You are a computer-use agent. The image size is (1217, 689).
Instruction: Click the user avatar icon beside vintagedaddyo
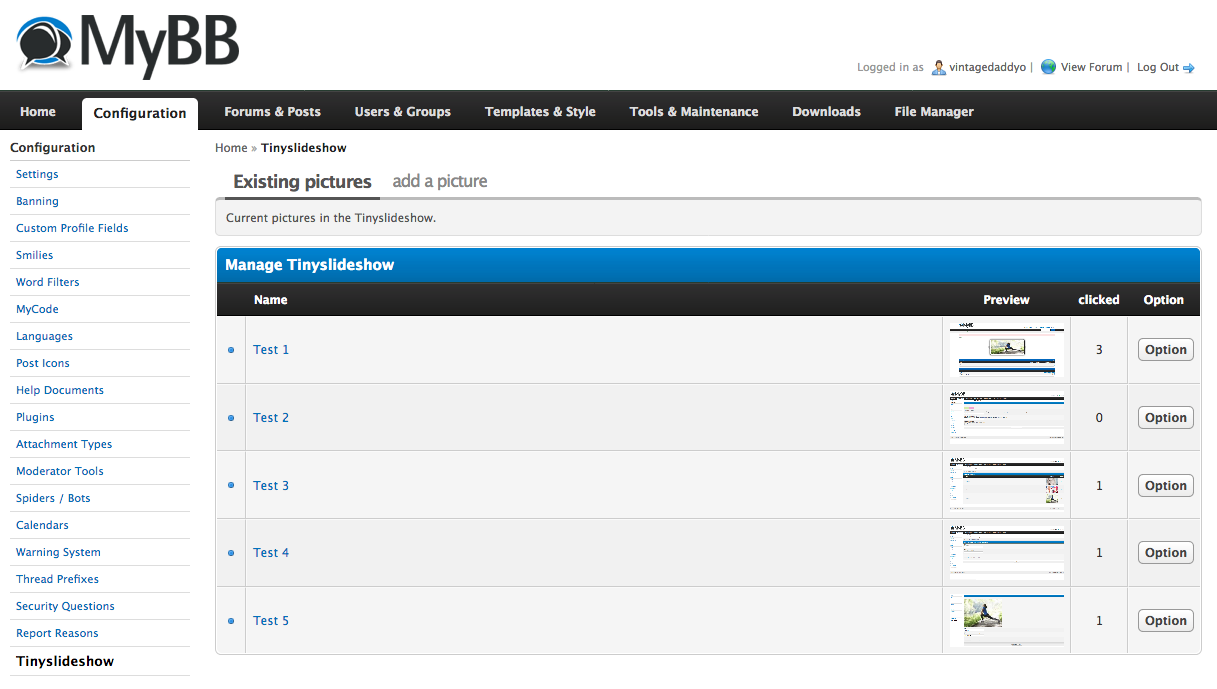(938, 67)
